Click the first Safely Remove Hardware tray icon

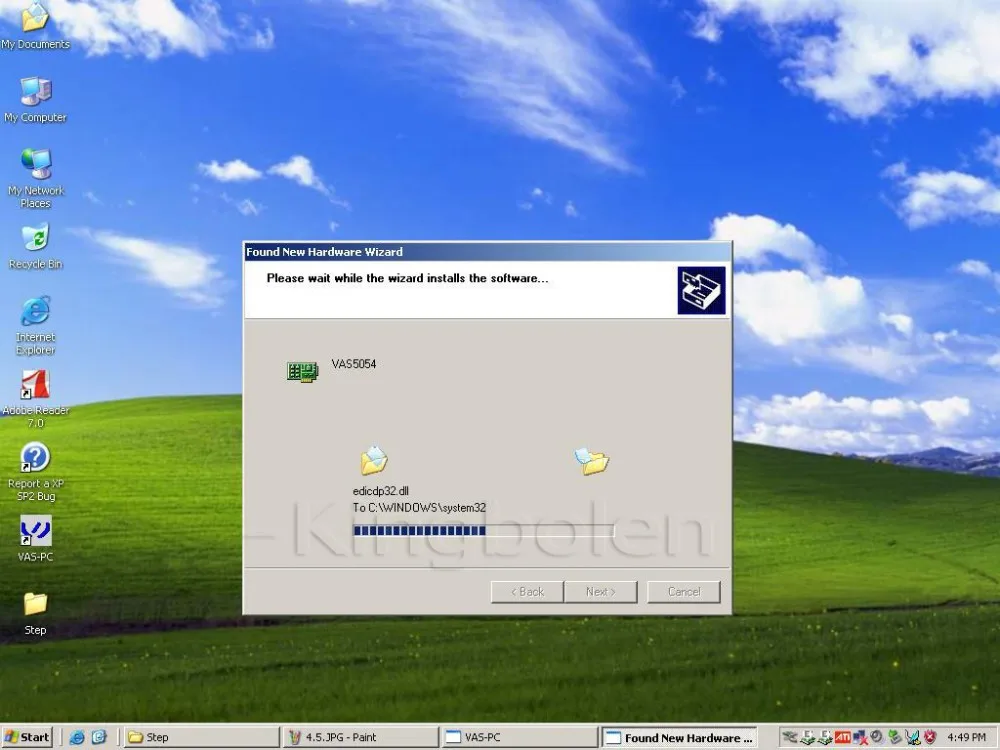click(808, 738)
